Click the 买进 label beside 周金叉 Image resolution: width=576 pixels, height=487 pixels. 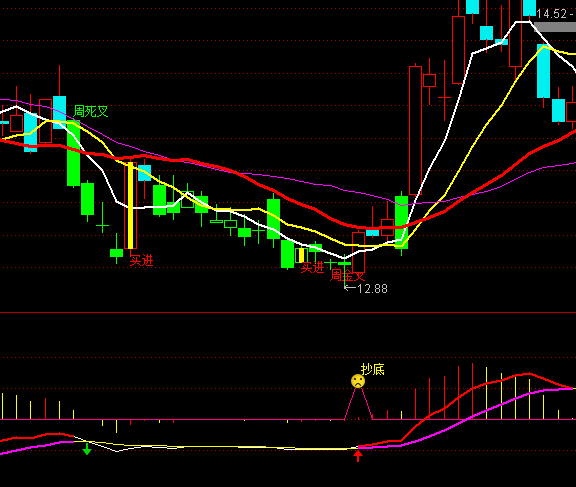(312, 267)
